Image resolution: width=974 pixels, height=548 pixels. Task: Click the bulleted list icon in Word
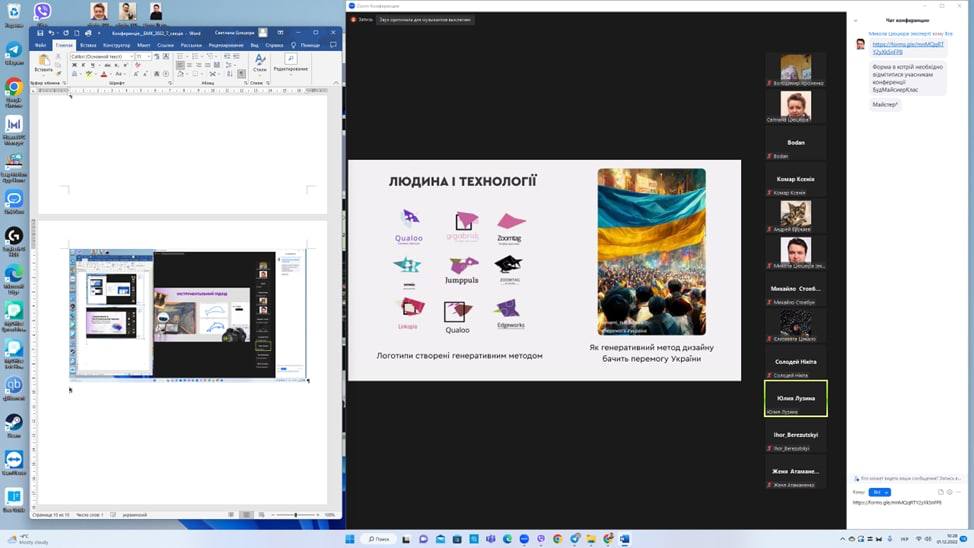(180, 57)
